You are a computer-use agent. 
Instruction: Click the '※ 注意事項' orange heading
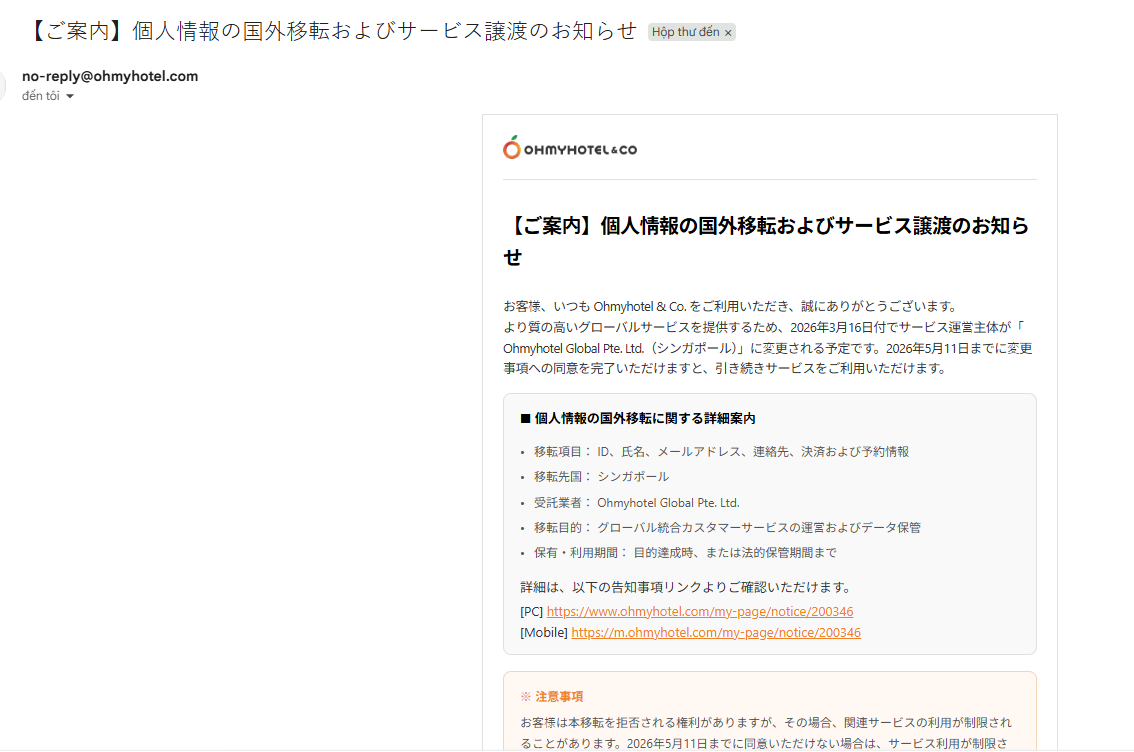click(552, 696)
